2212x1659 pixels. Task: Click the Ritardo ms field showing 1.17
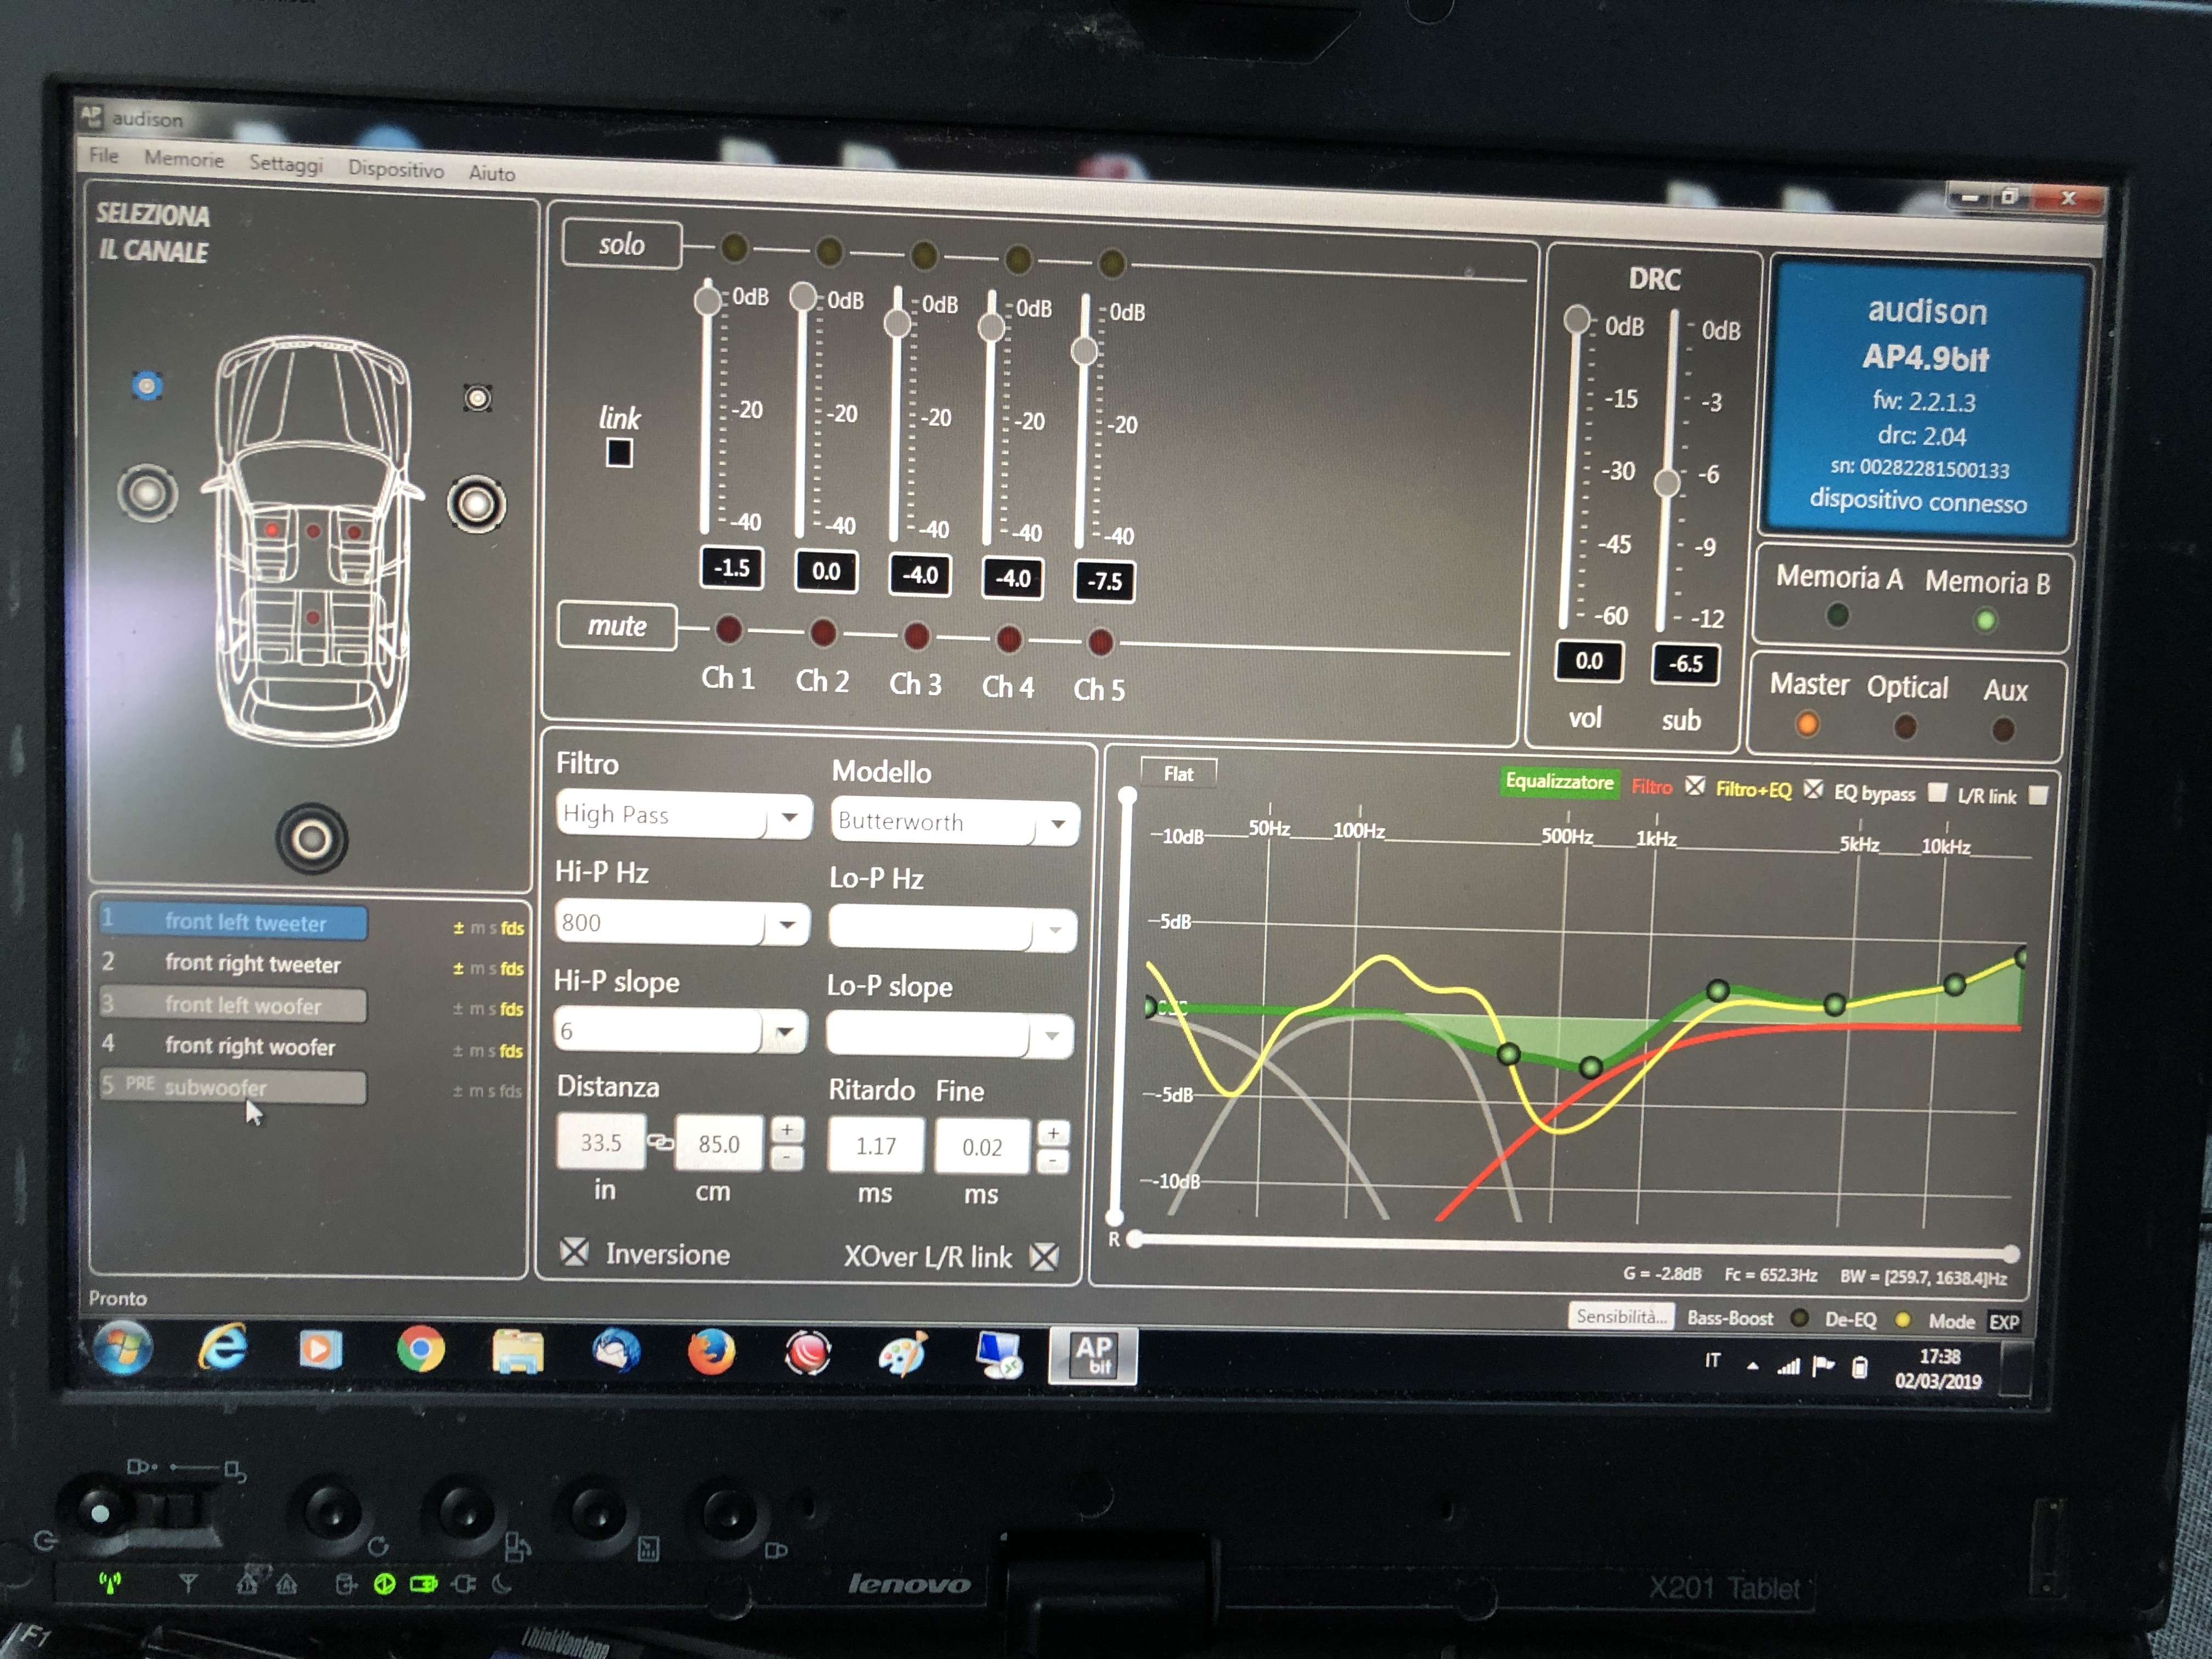(x=876, y=1145)
